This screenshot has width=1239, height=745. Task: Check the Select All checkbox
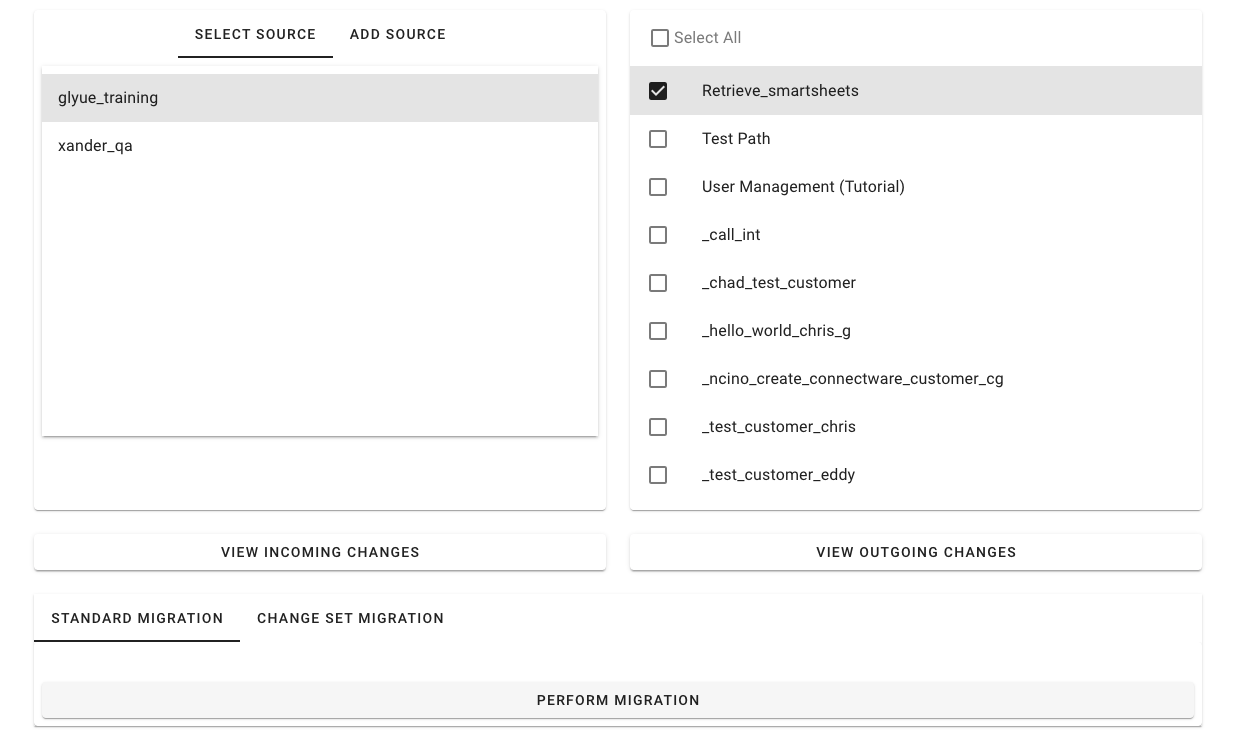(x=660, y=38)
